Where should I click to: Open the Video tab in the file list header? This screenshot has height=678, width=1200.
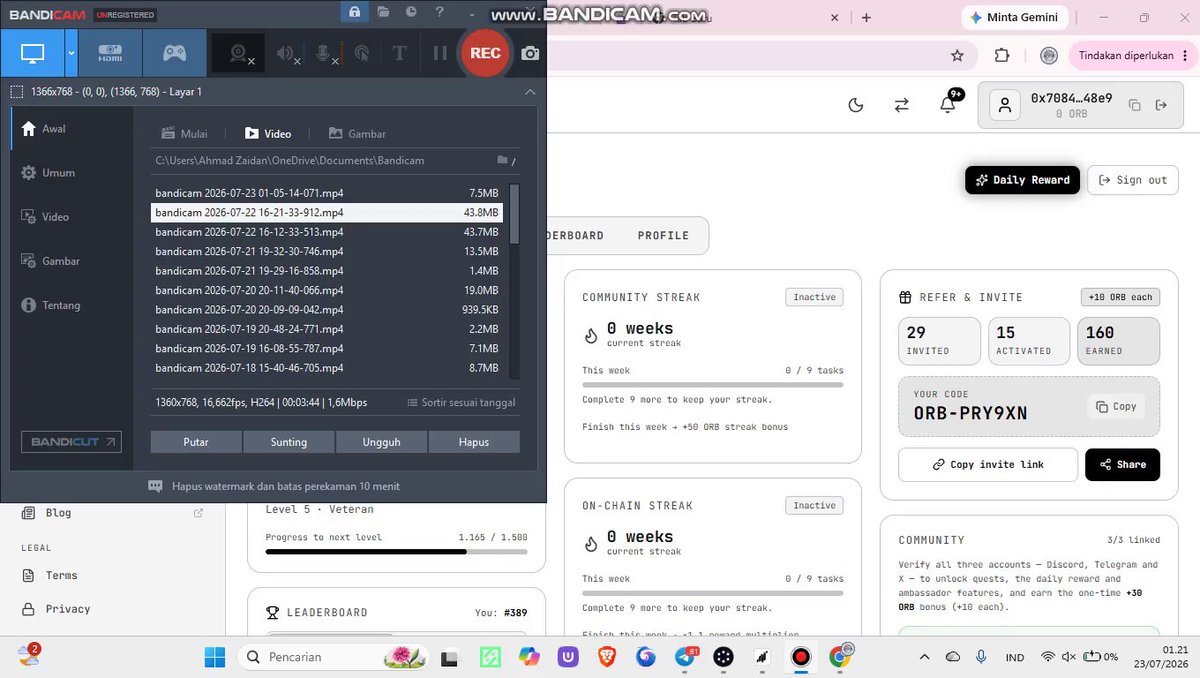[x=268, y=134]
